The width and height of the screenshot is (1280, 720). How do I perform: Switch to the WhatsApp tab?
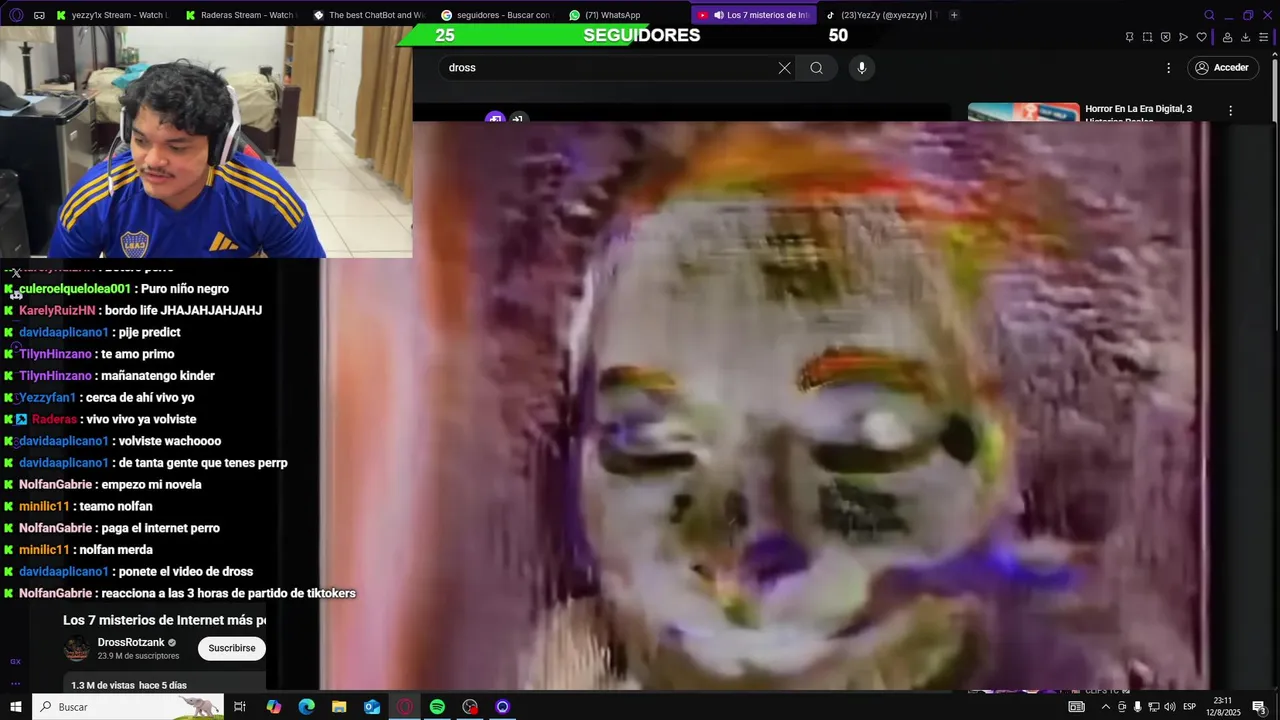(x=625, y=15)
